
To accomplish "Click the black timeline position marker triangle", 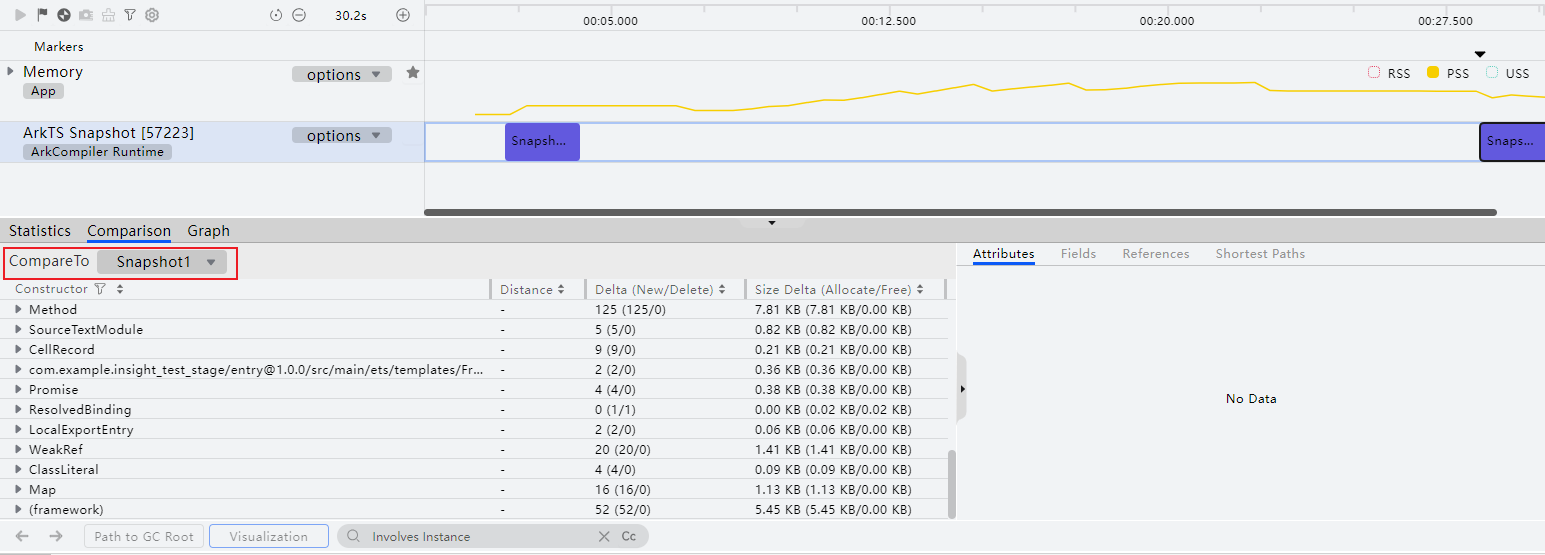I will click(x=1481, y=54).
